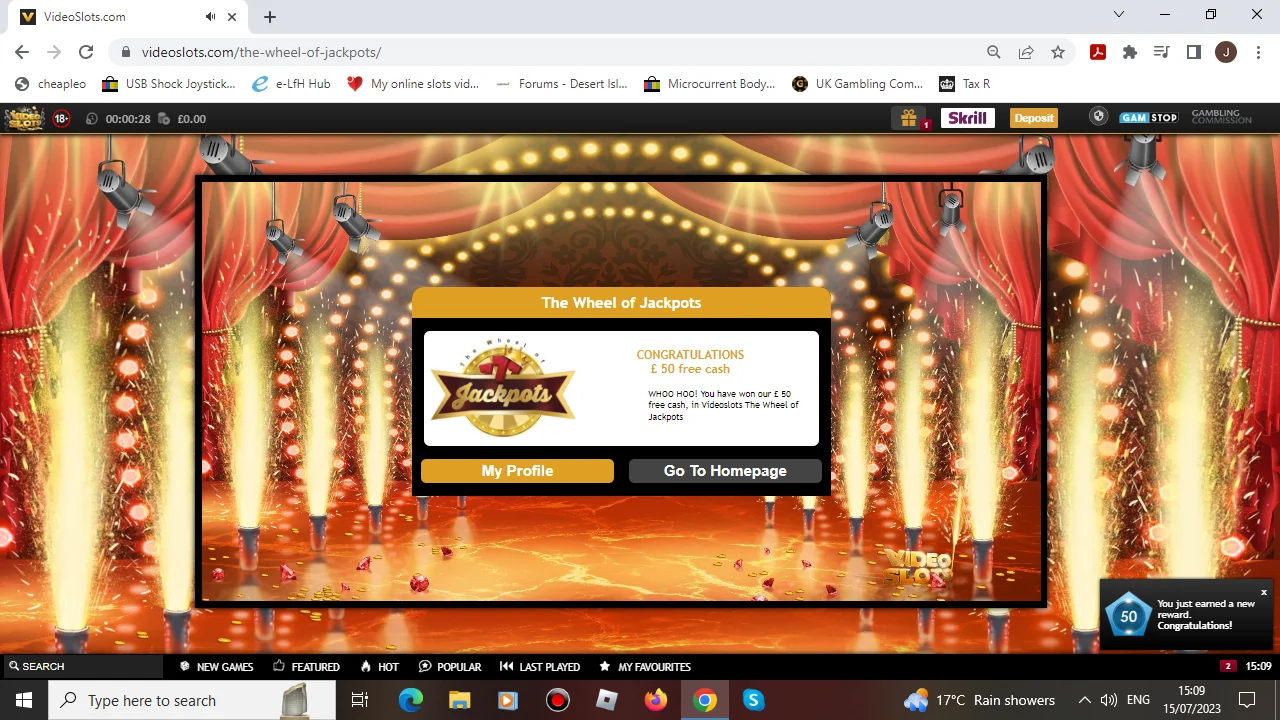Open the Last Played category

click(540, 667)
